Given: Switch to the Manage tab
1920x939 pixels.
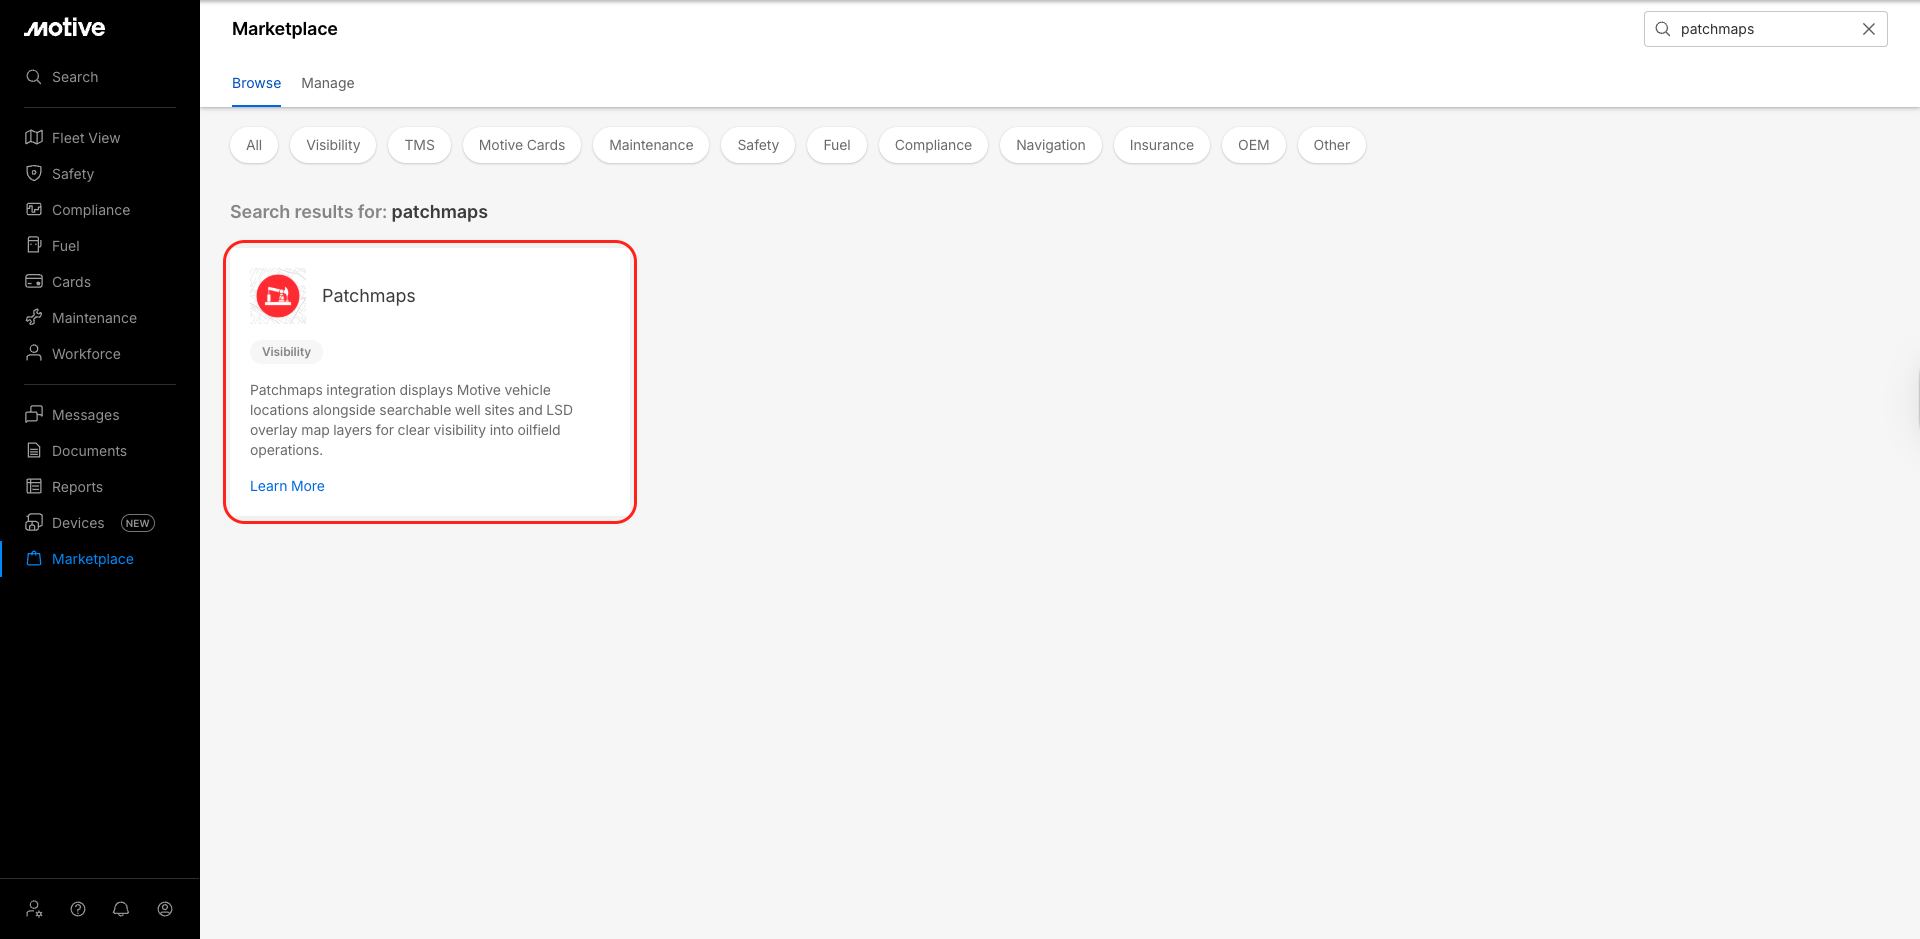Looking at the screenshot, I should pos(328,83).
